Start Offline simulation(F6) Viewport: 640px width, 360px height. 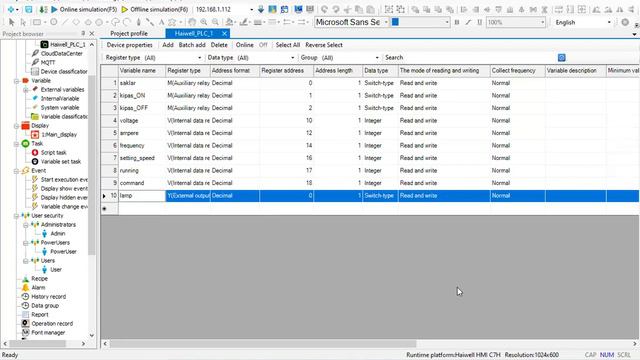(155, 9)
